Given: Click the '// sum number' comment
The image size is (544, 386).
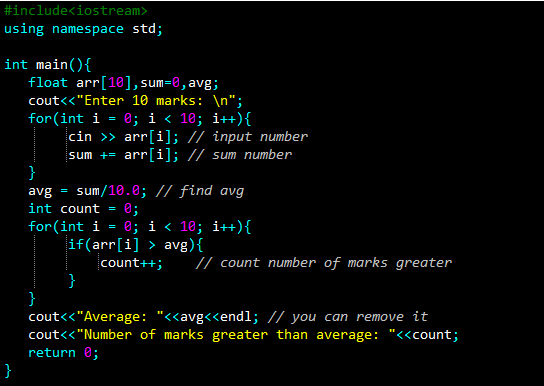Looking at the screenshot, I should (240, 155).
